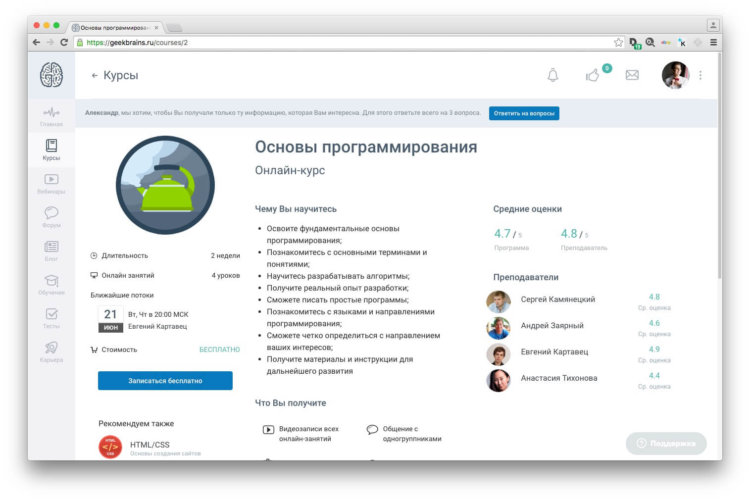The image size is (750, 500).
Task: Open the Тесты sidebar icon
Action: 51,318
